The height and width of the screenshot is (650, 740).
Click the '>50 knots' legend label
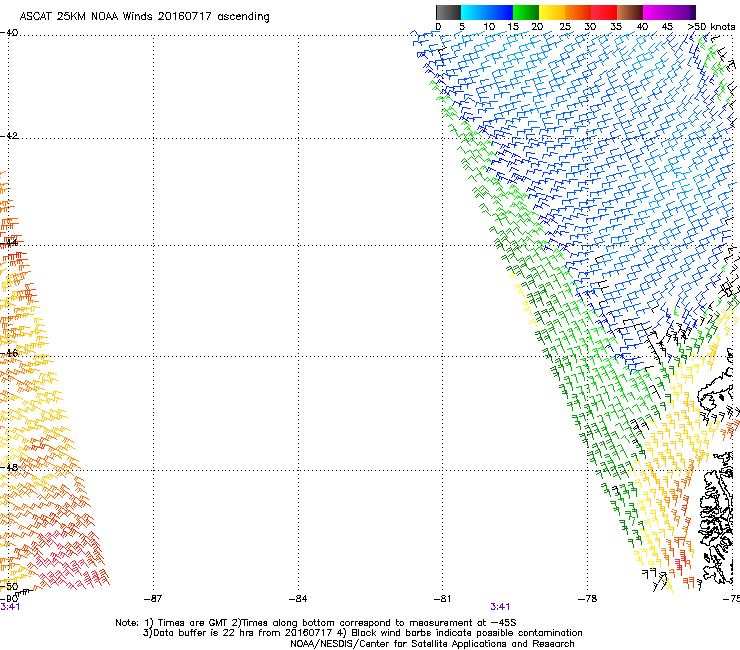tap(711, 27)
